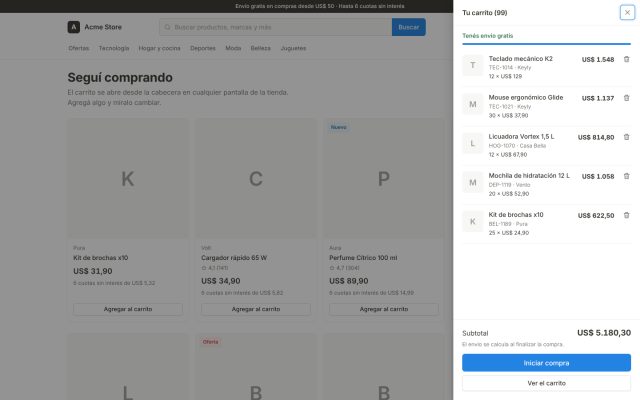This screenshot has width=640, height=400.
Task: Open the Tecnología category
Action: [113, 48]
